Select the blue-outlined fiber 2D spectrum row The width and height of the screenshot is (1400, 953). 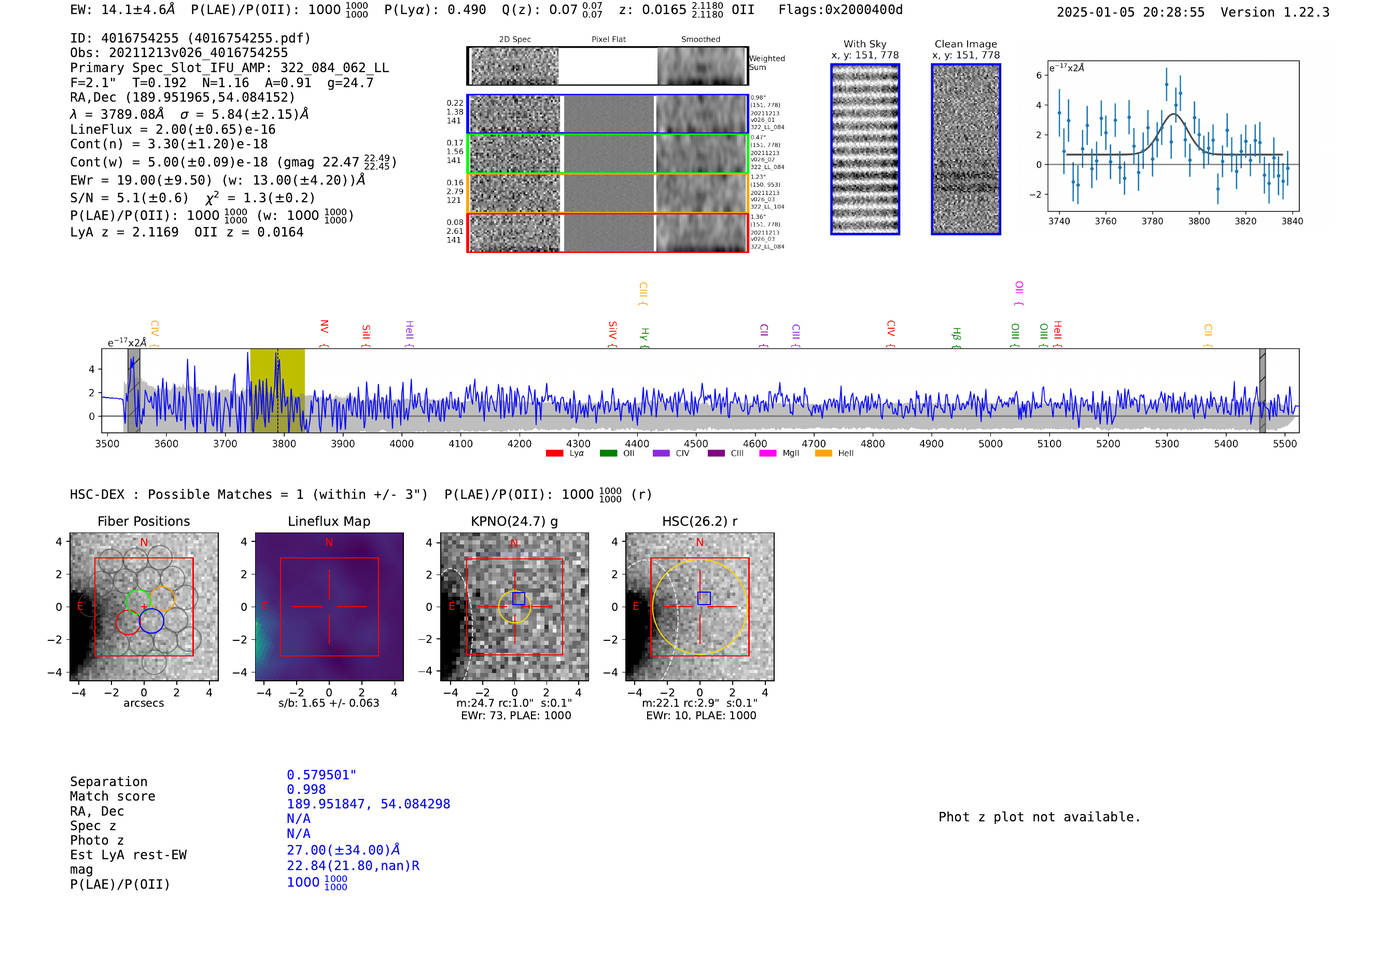click(608, 114)
